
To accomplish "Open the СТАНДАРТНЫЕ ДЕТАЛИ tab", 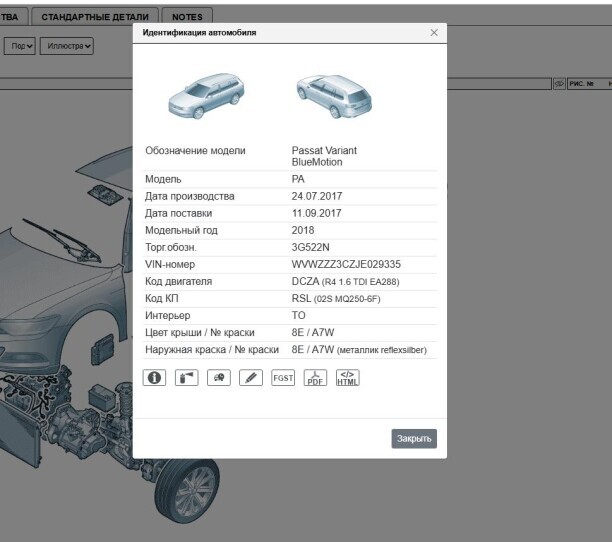I will (95, 17).
